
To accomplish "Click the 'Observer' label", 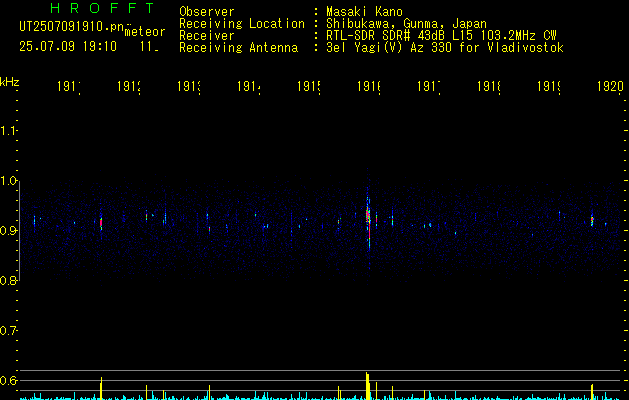I will point(207,12).
